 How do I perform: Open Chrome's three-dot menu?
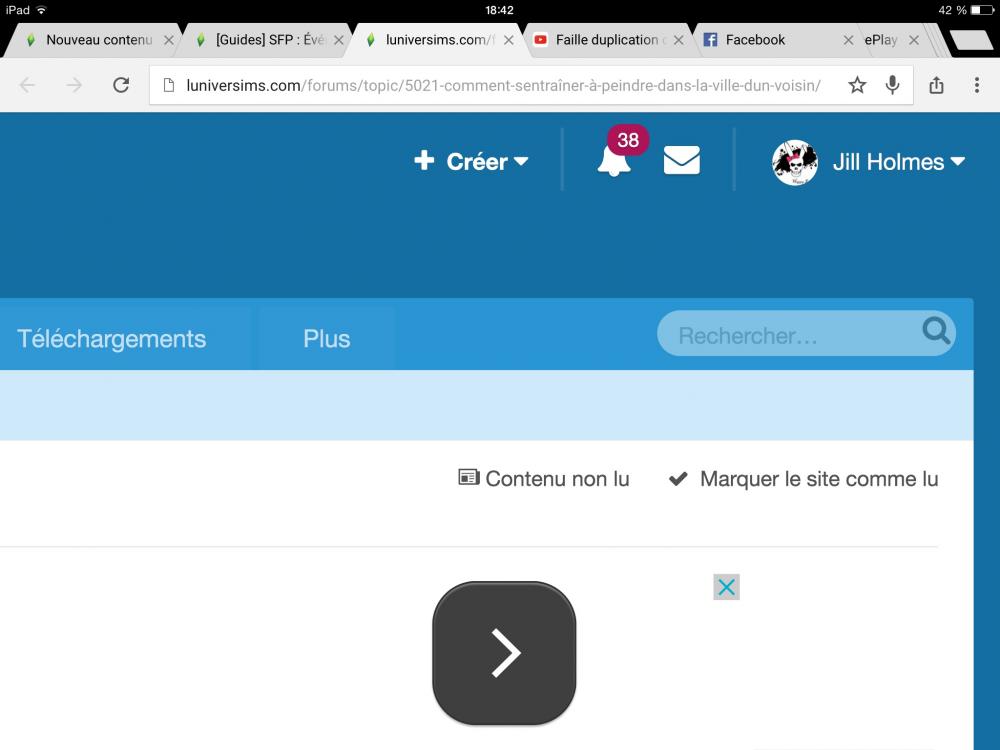click(x=977, y=85)
